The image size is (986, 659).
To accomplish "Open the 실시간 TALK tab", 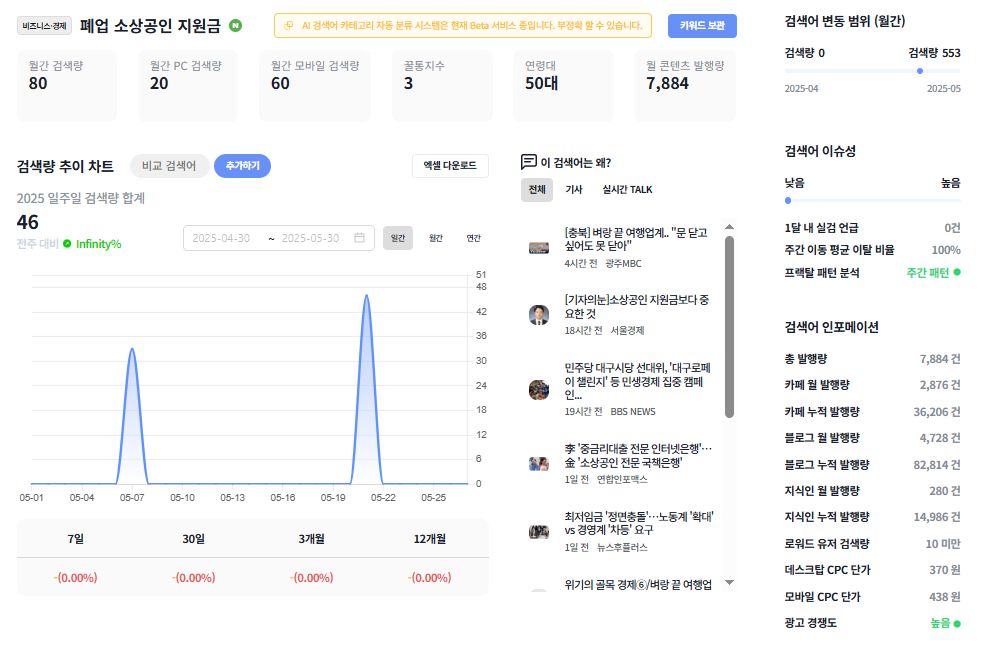I will [627, 189].
